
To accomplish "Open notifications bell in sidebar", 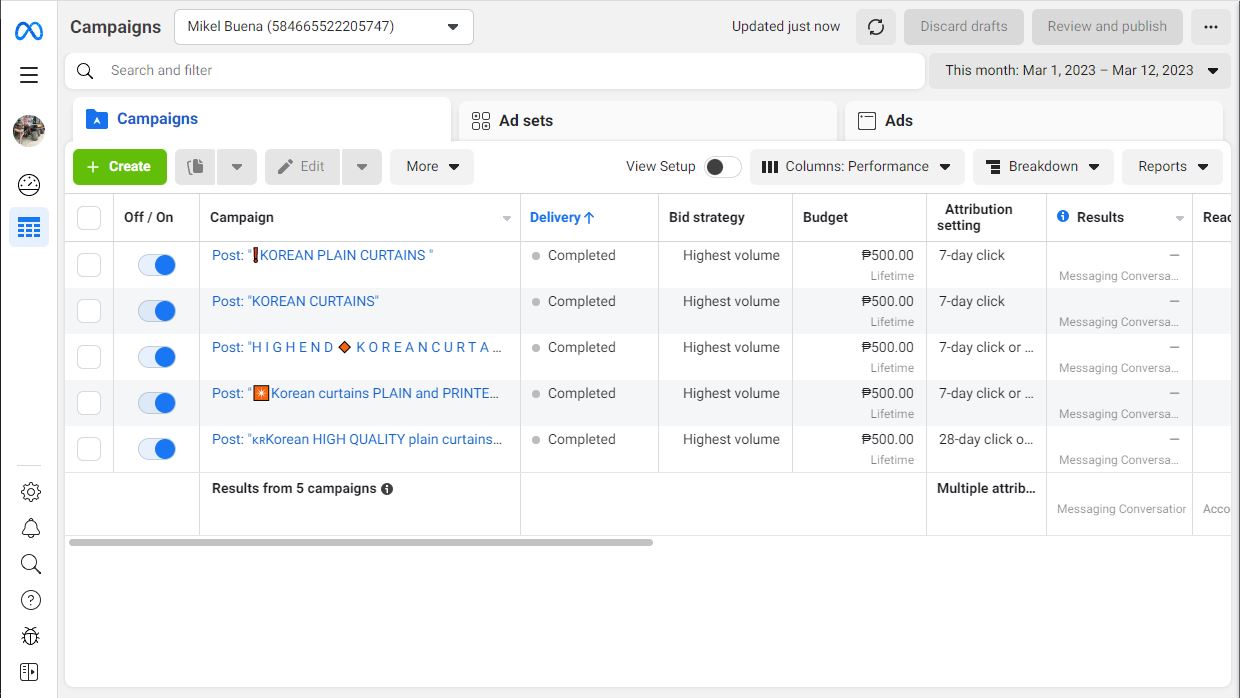I will tap(30, 528).
